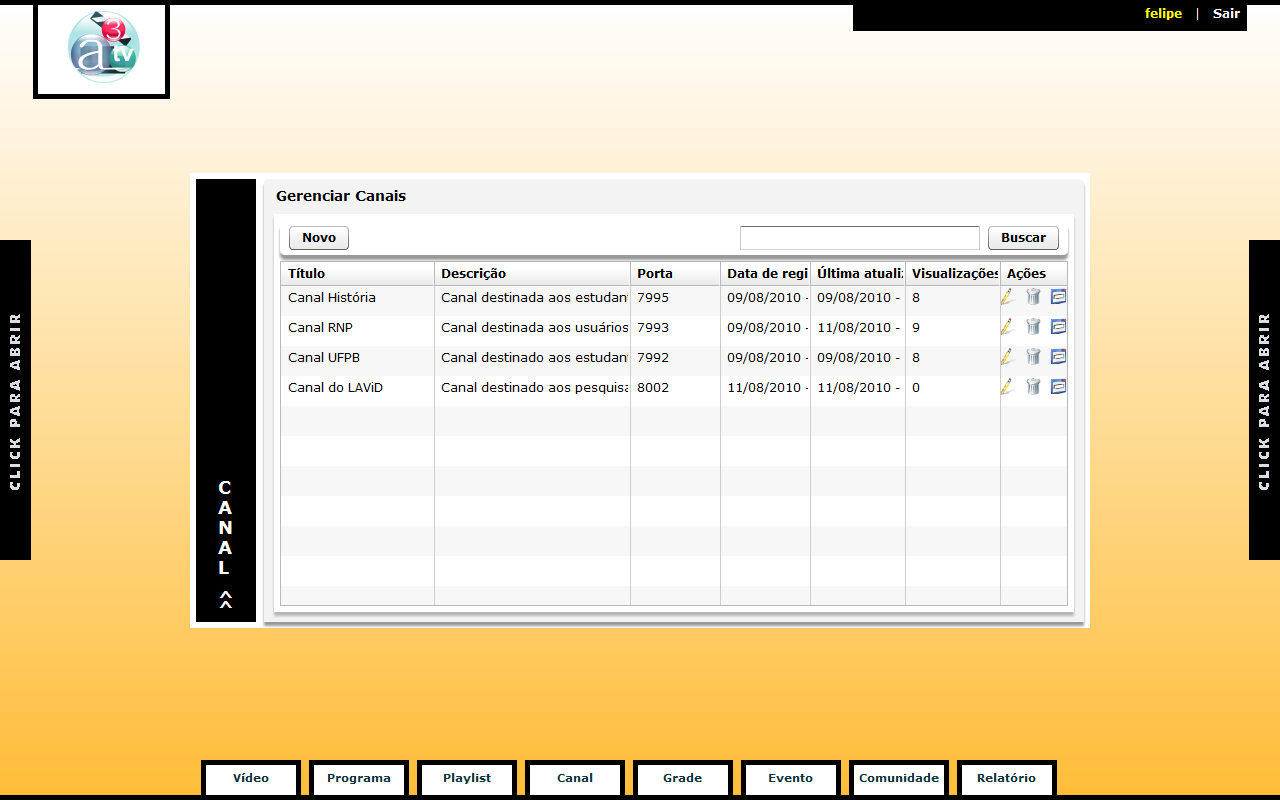Open the details icon for Canal UFPB
The image size is (1280, 800).
1058,357
